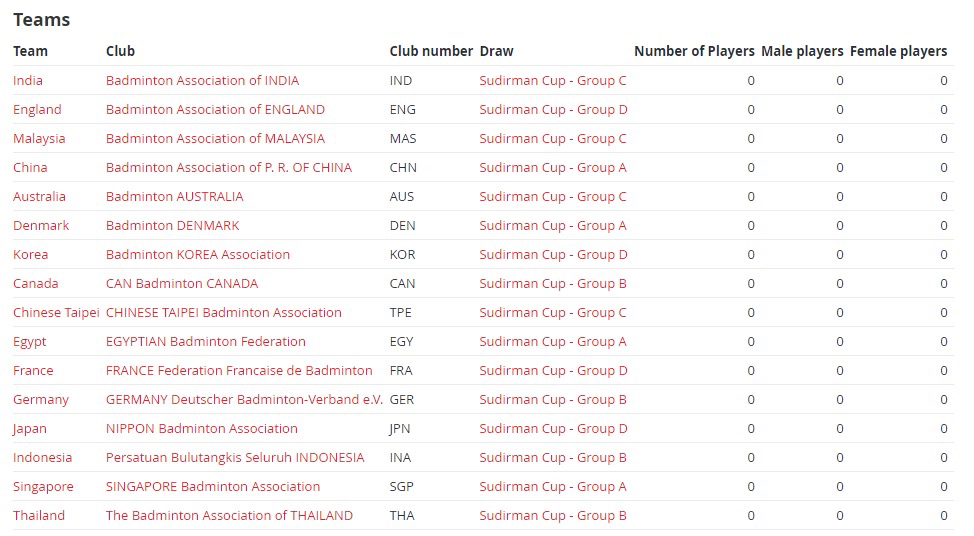Open the Denmark team link

41,225
